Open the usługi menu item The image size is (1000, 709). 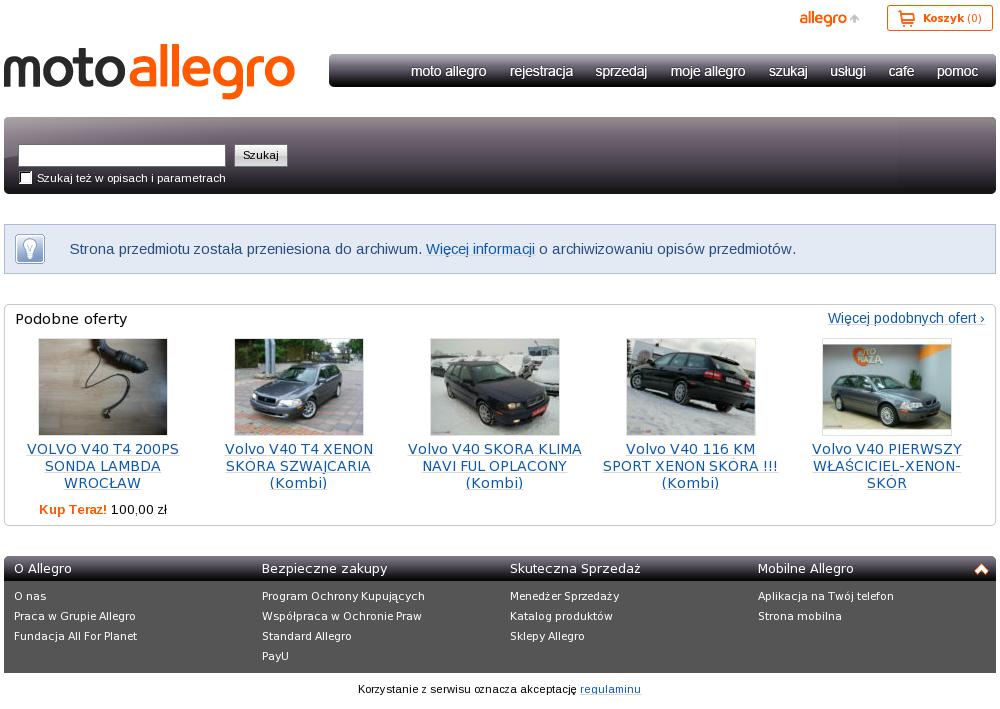pyautogui.click(x=848, y=71)
